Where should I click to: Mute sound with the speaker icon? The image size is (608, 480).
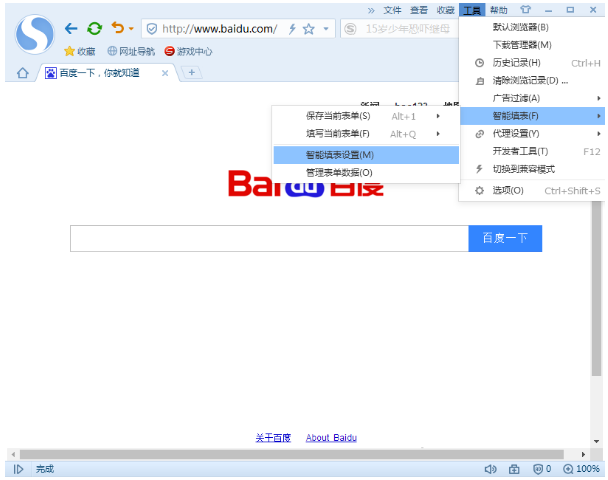click(490, 470)
